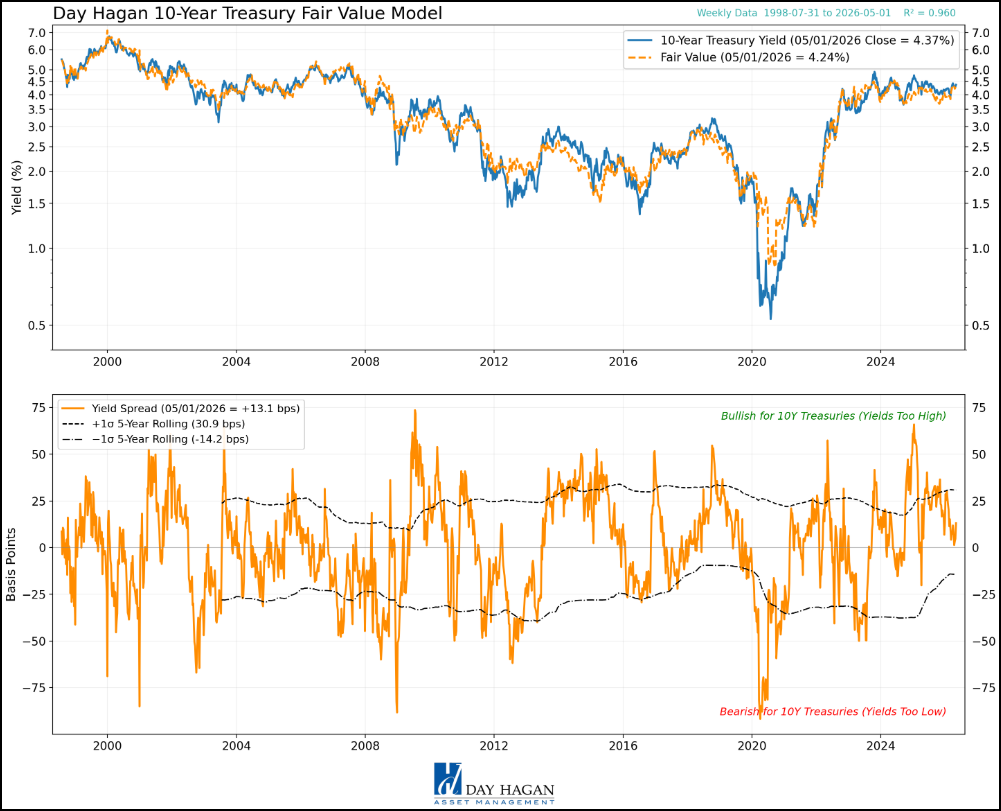Click the 'Yield (%)' axis label

point(17,187)
